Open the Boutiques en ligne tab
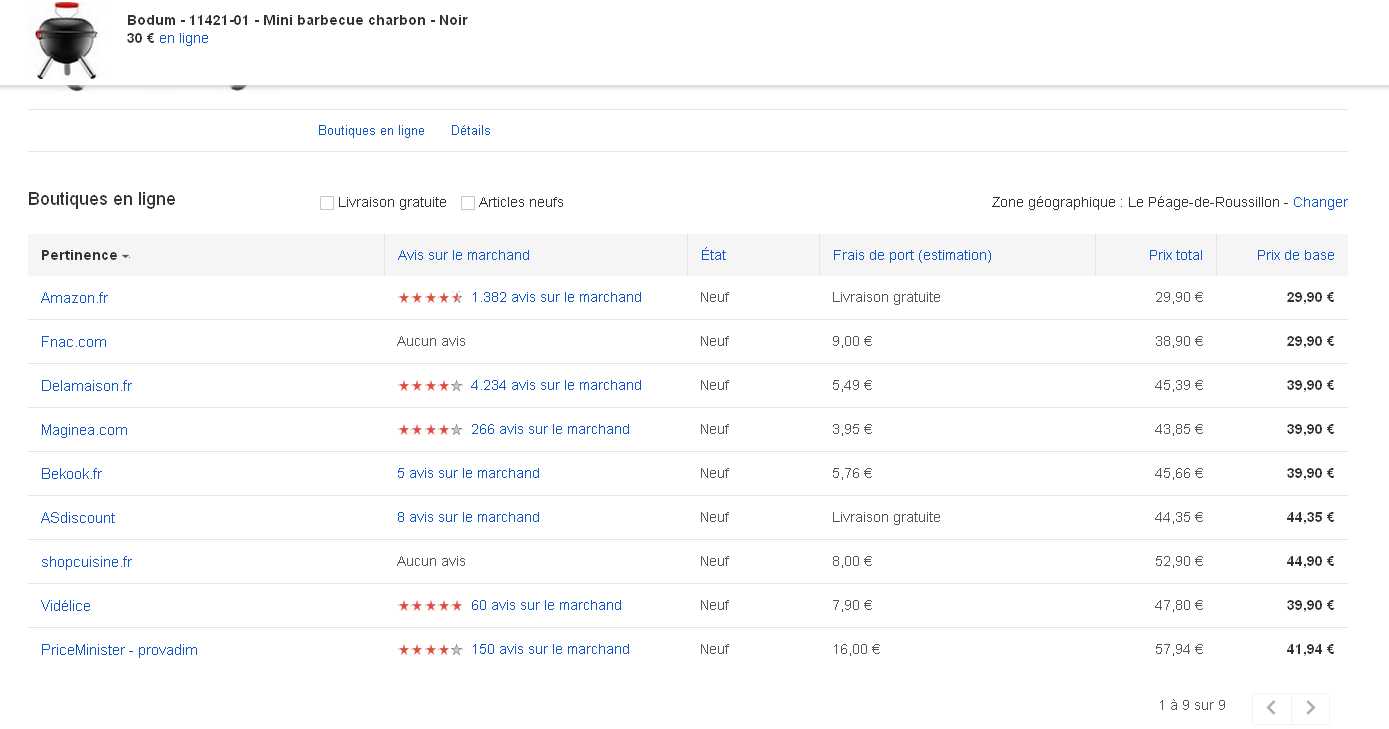Image resolution: width=1389 pixels, height=729 pixels. pos(371,131)
